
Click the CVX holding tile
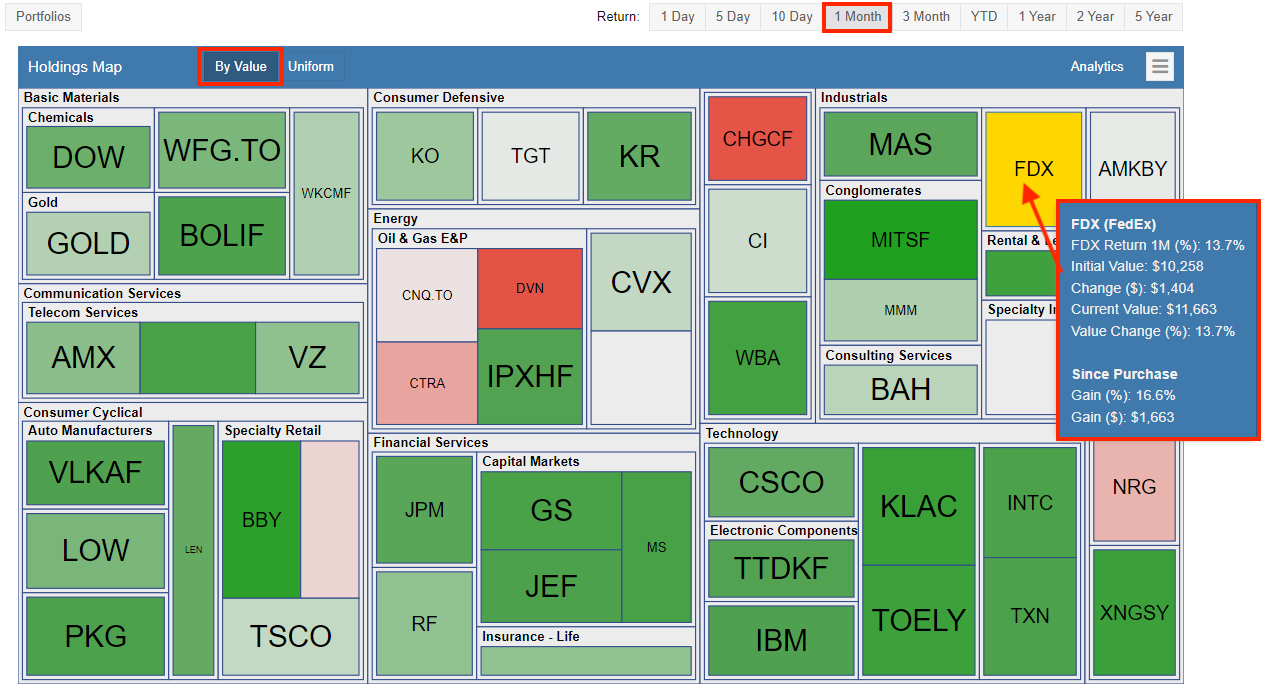(641, 282)
